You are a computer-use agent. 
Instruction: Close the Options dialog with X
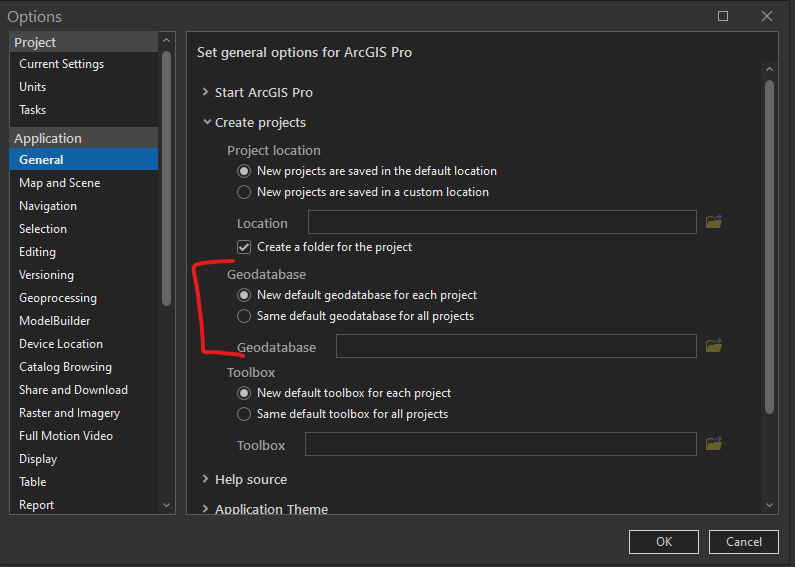(x=766, y=16)
